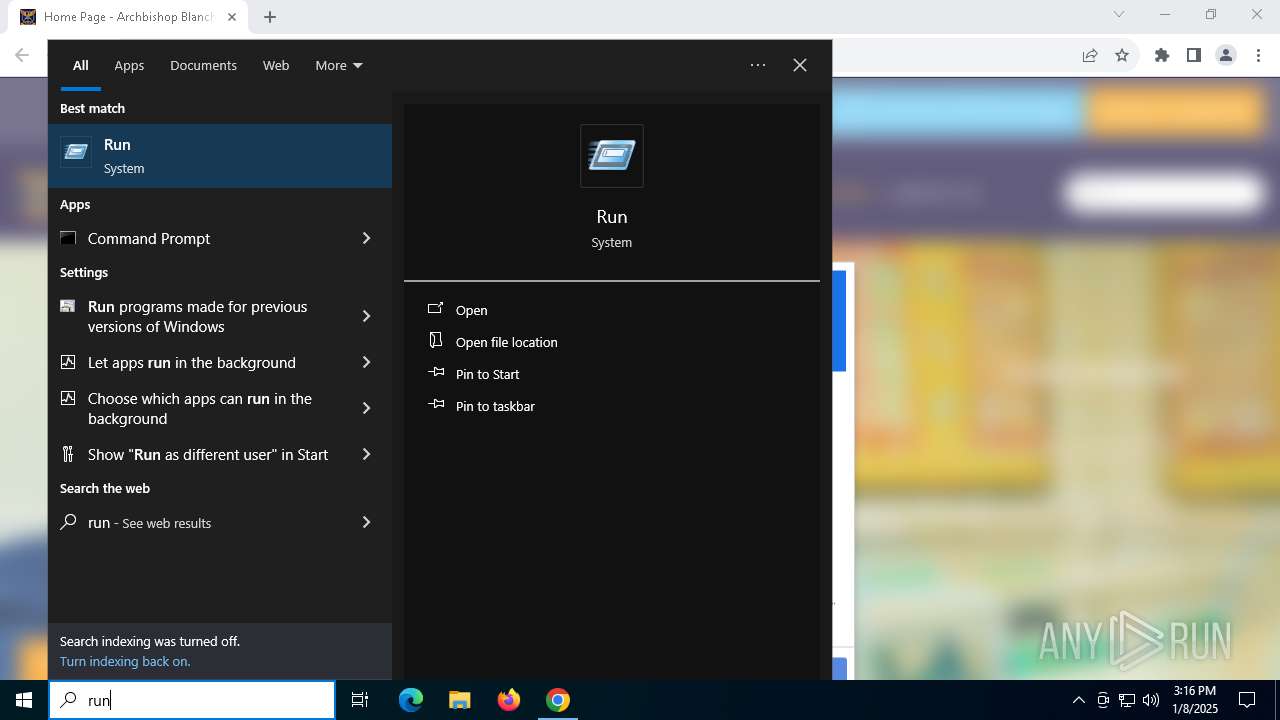Switch to the Apps search tab

129,65
